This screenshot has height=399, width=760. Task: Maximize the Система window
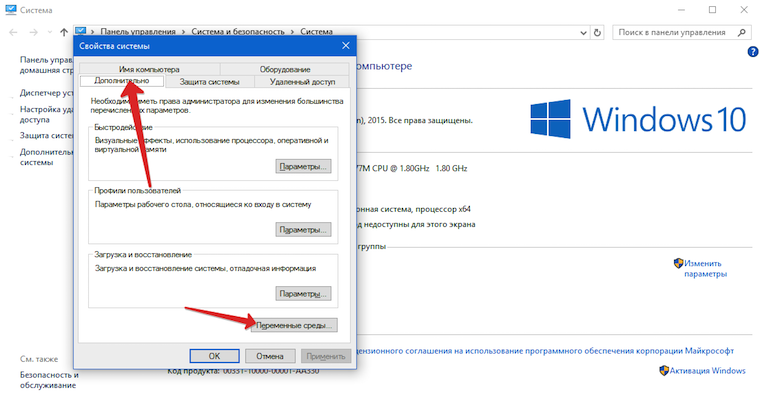coord(712,10)
